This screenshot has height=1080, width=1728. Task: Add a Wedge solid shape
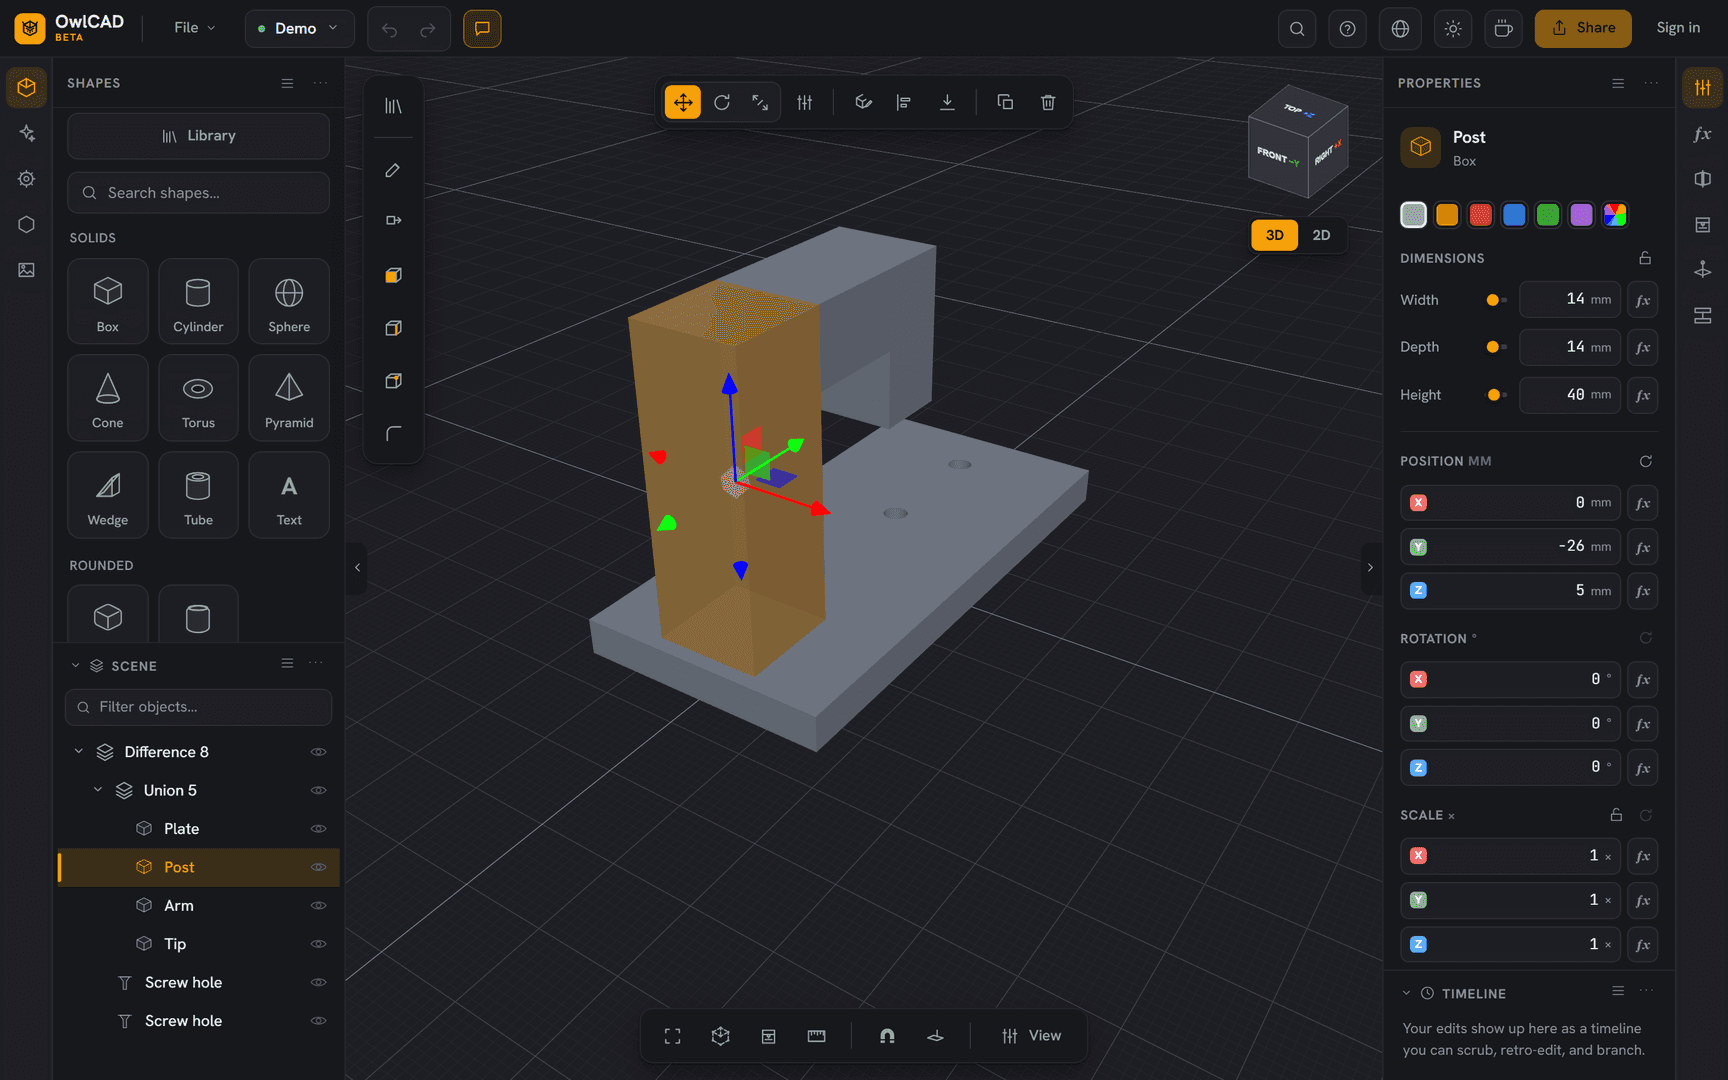pos(108,495)
